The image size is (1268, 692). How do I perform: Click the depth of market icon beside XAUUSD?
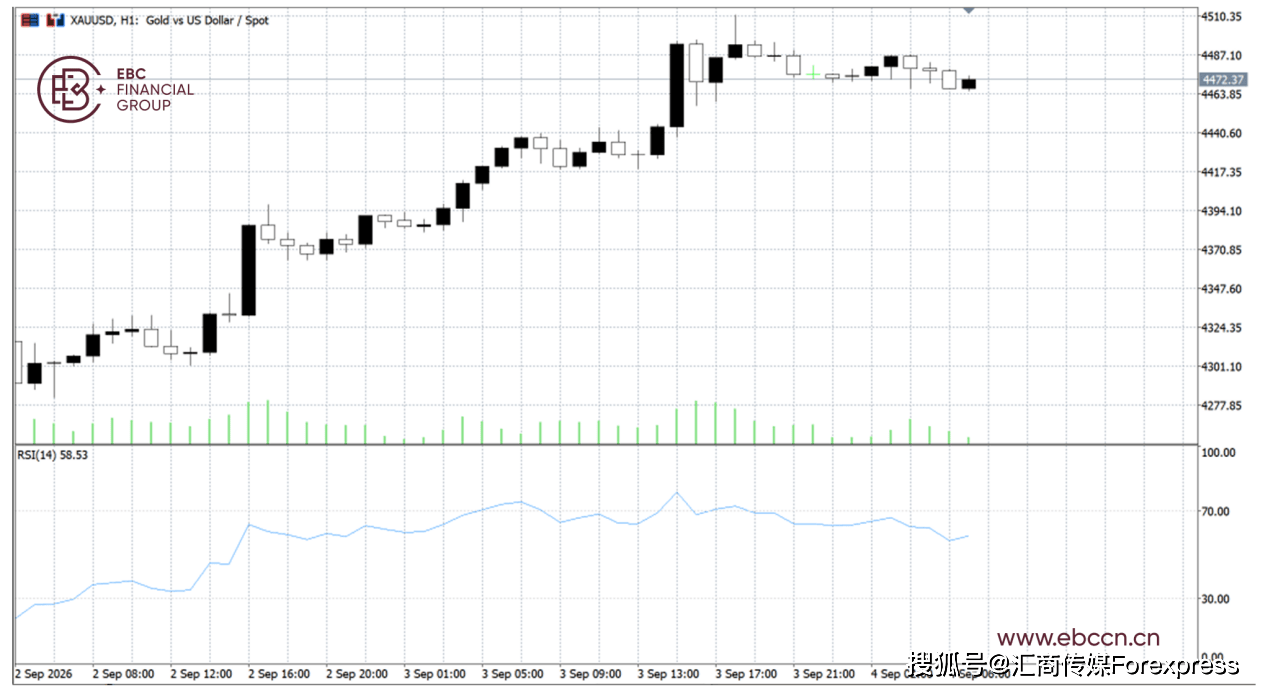[x=53, y=19]
